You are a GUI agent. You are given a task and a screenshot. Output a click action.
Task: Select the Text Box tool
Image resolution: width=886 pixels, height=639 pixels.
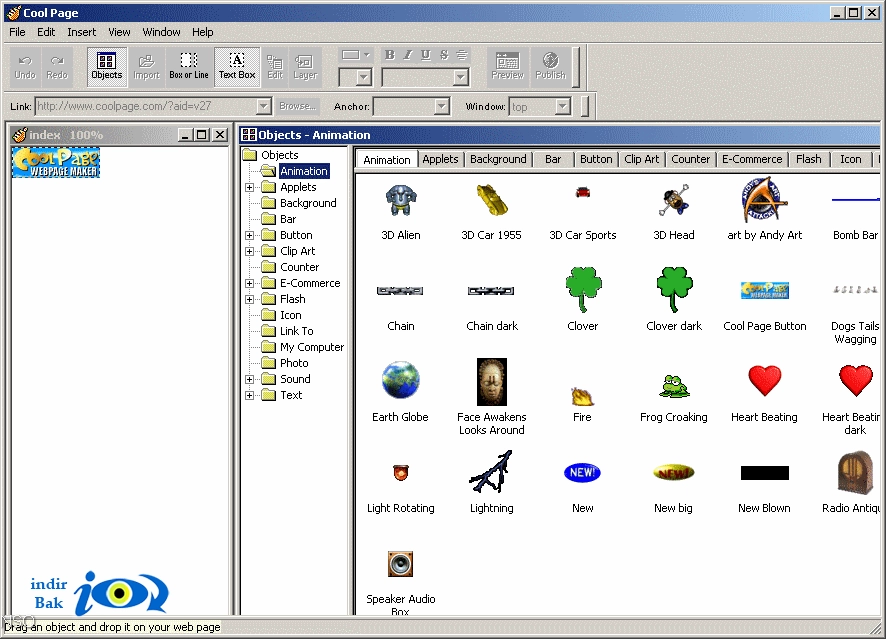pyautogui.click(x=237, y=67)
